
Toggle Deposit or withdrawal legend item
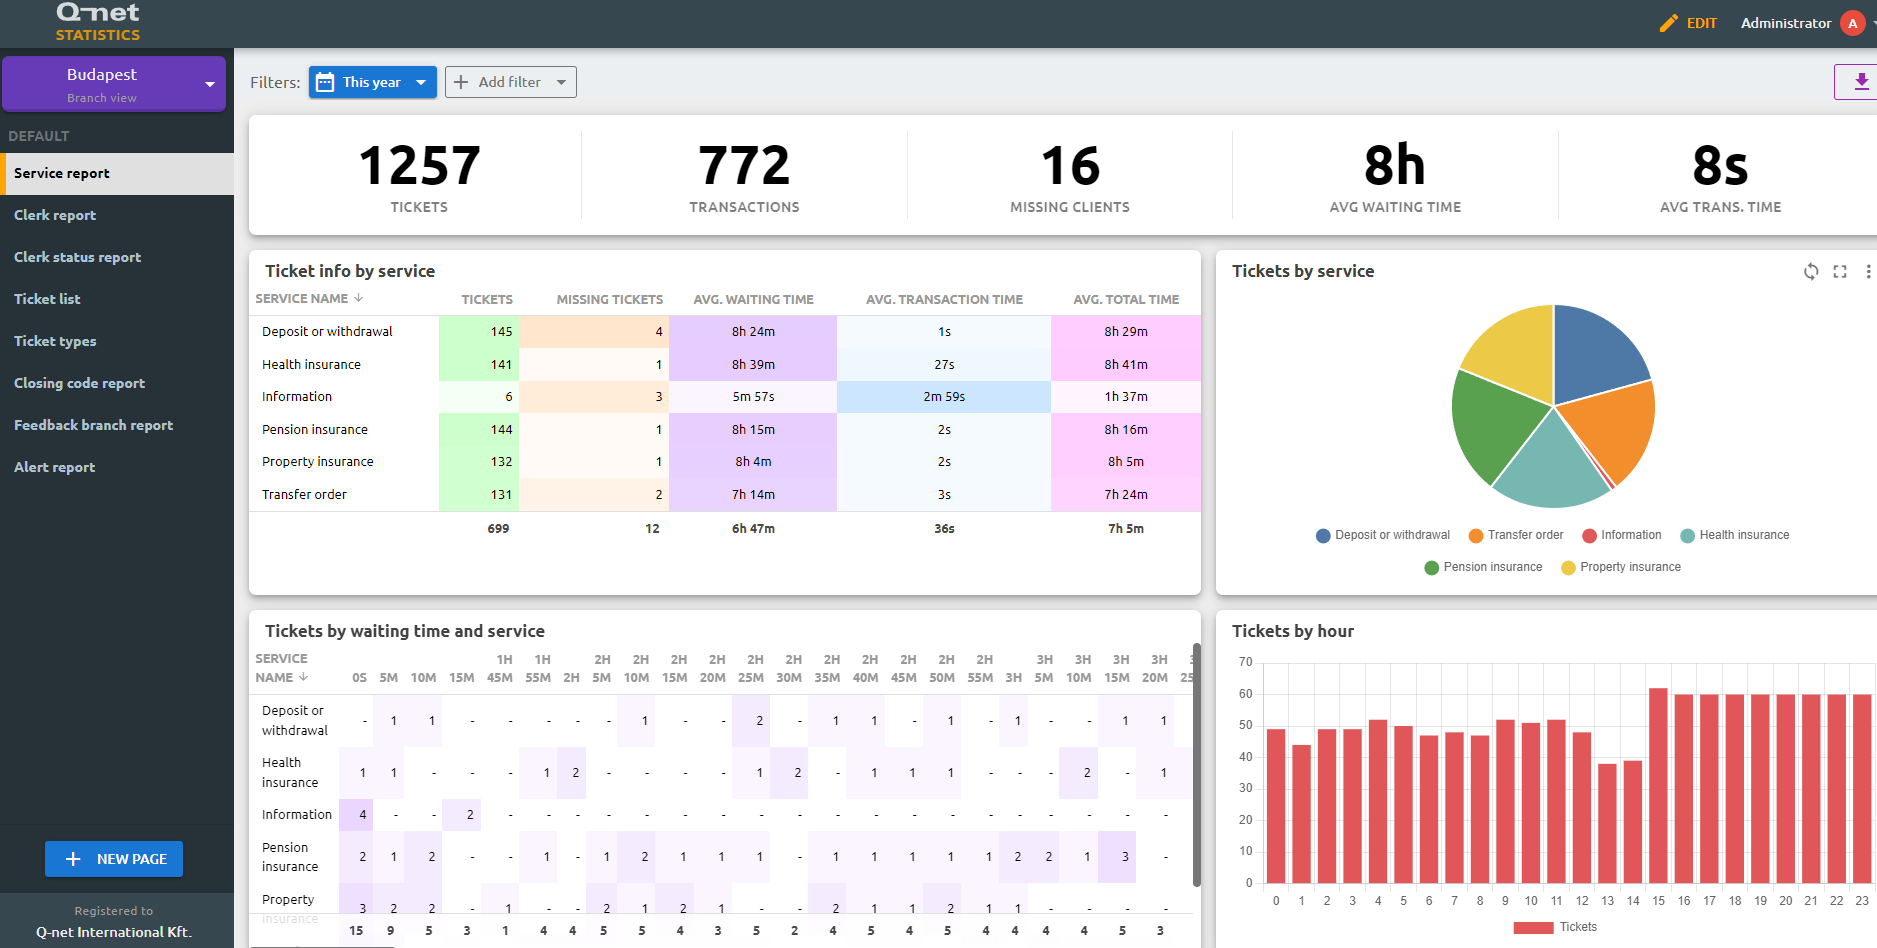[1383, 535]
